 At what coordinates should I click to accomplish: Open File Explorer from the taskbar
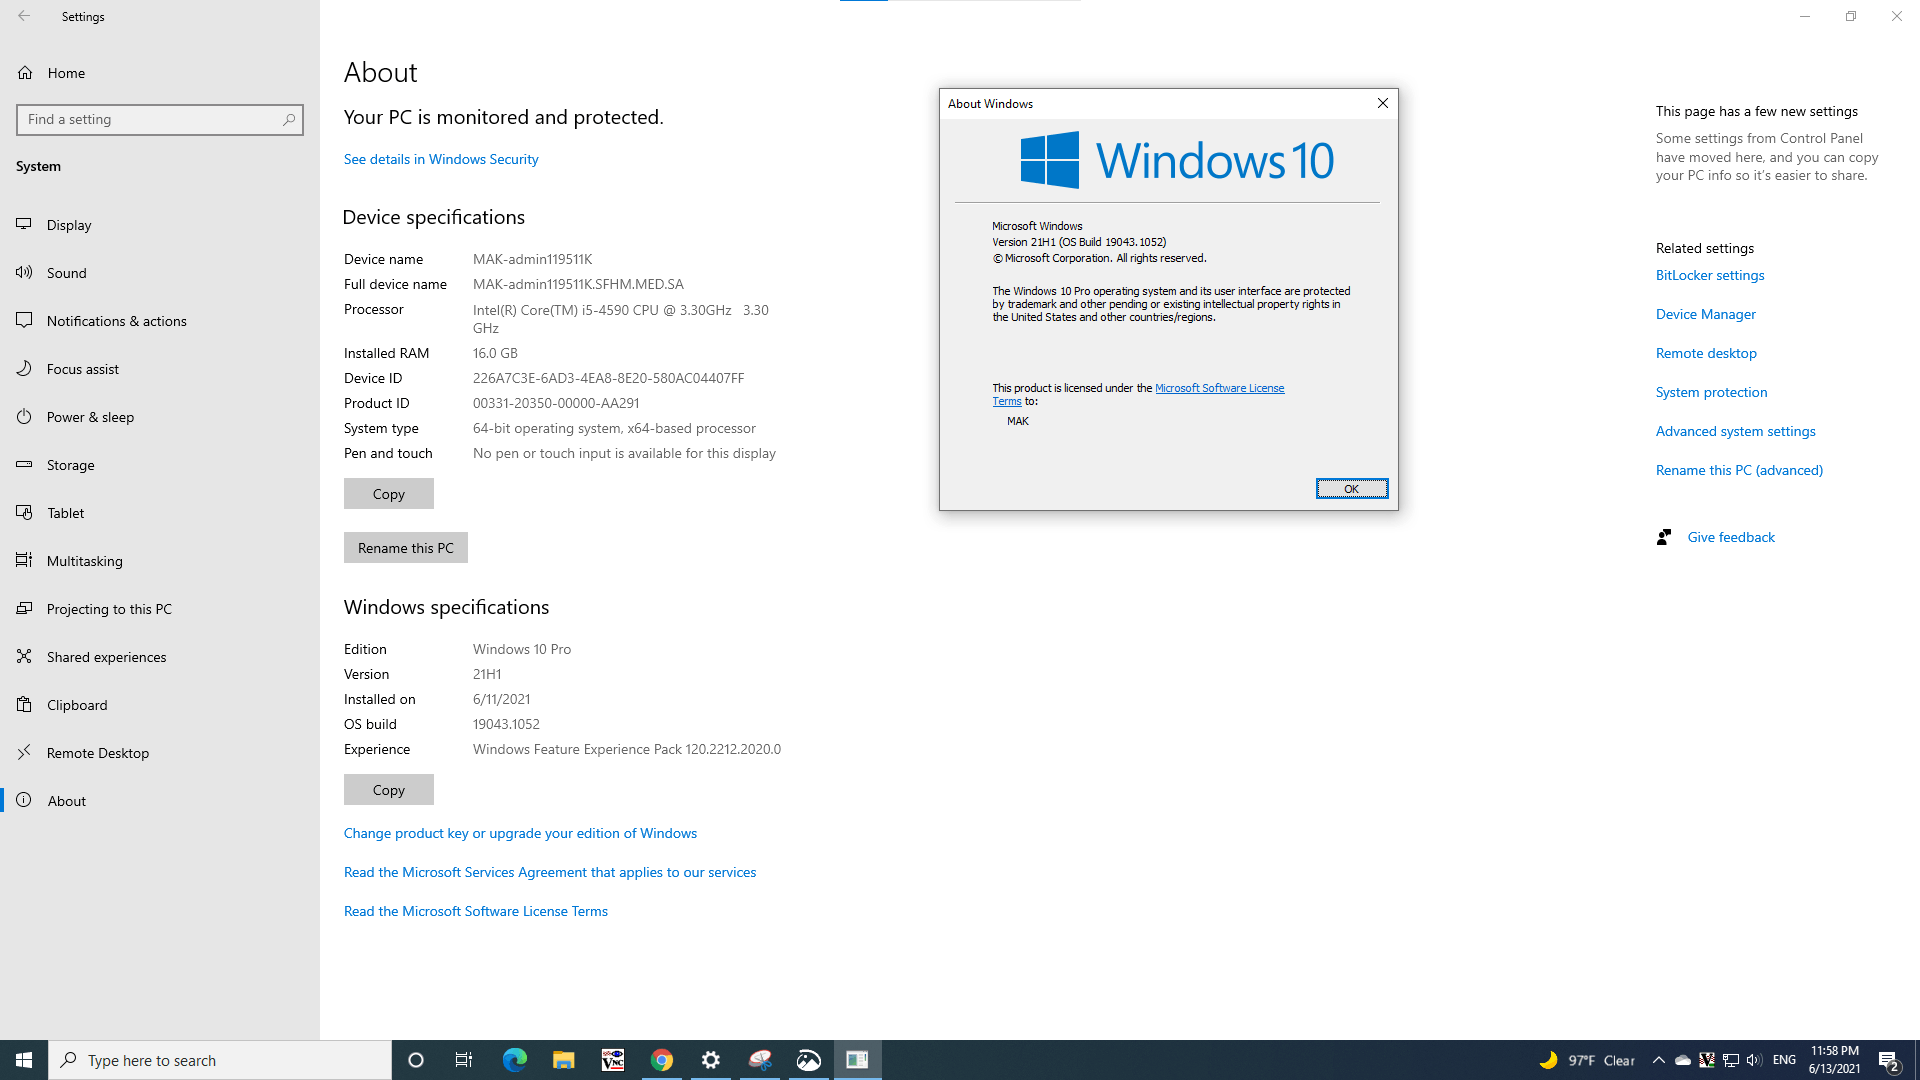[x=564, y=1060]
